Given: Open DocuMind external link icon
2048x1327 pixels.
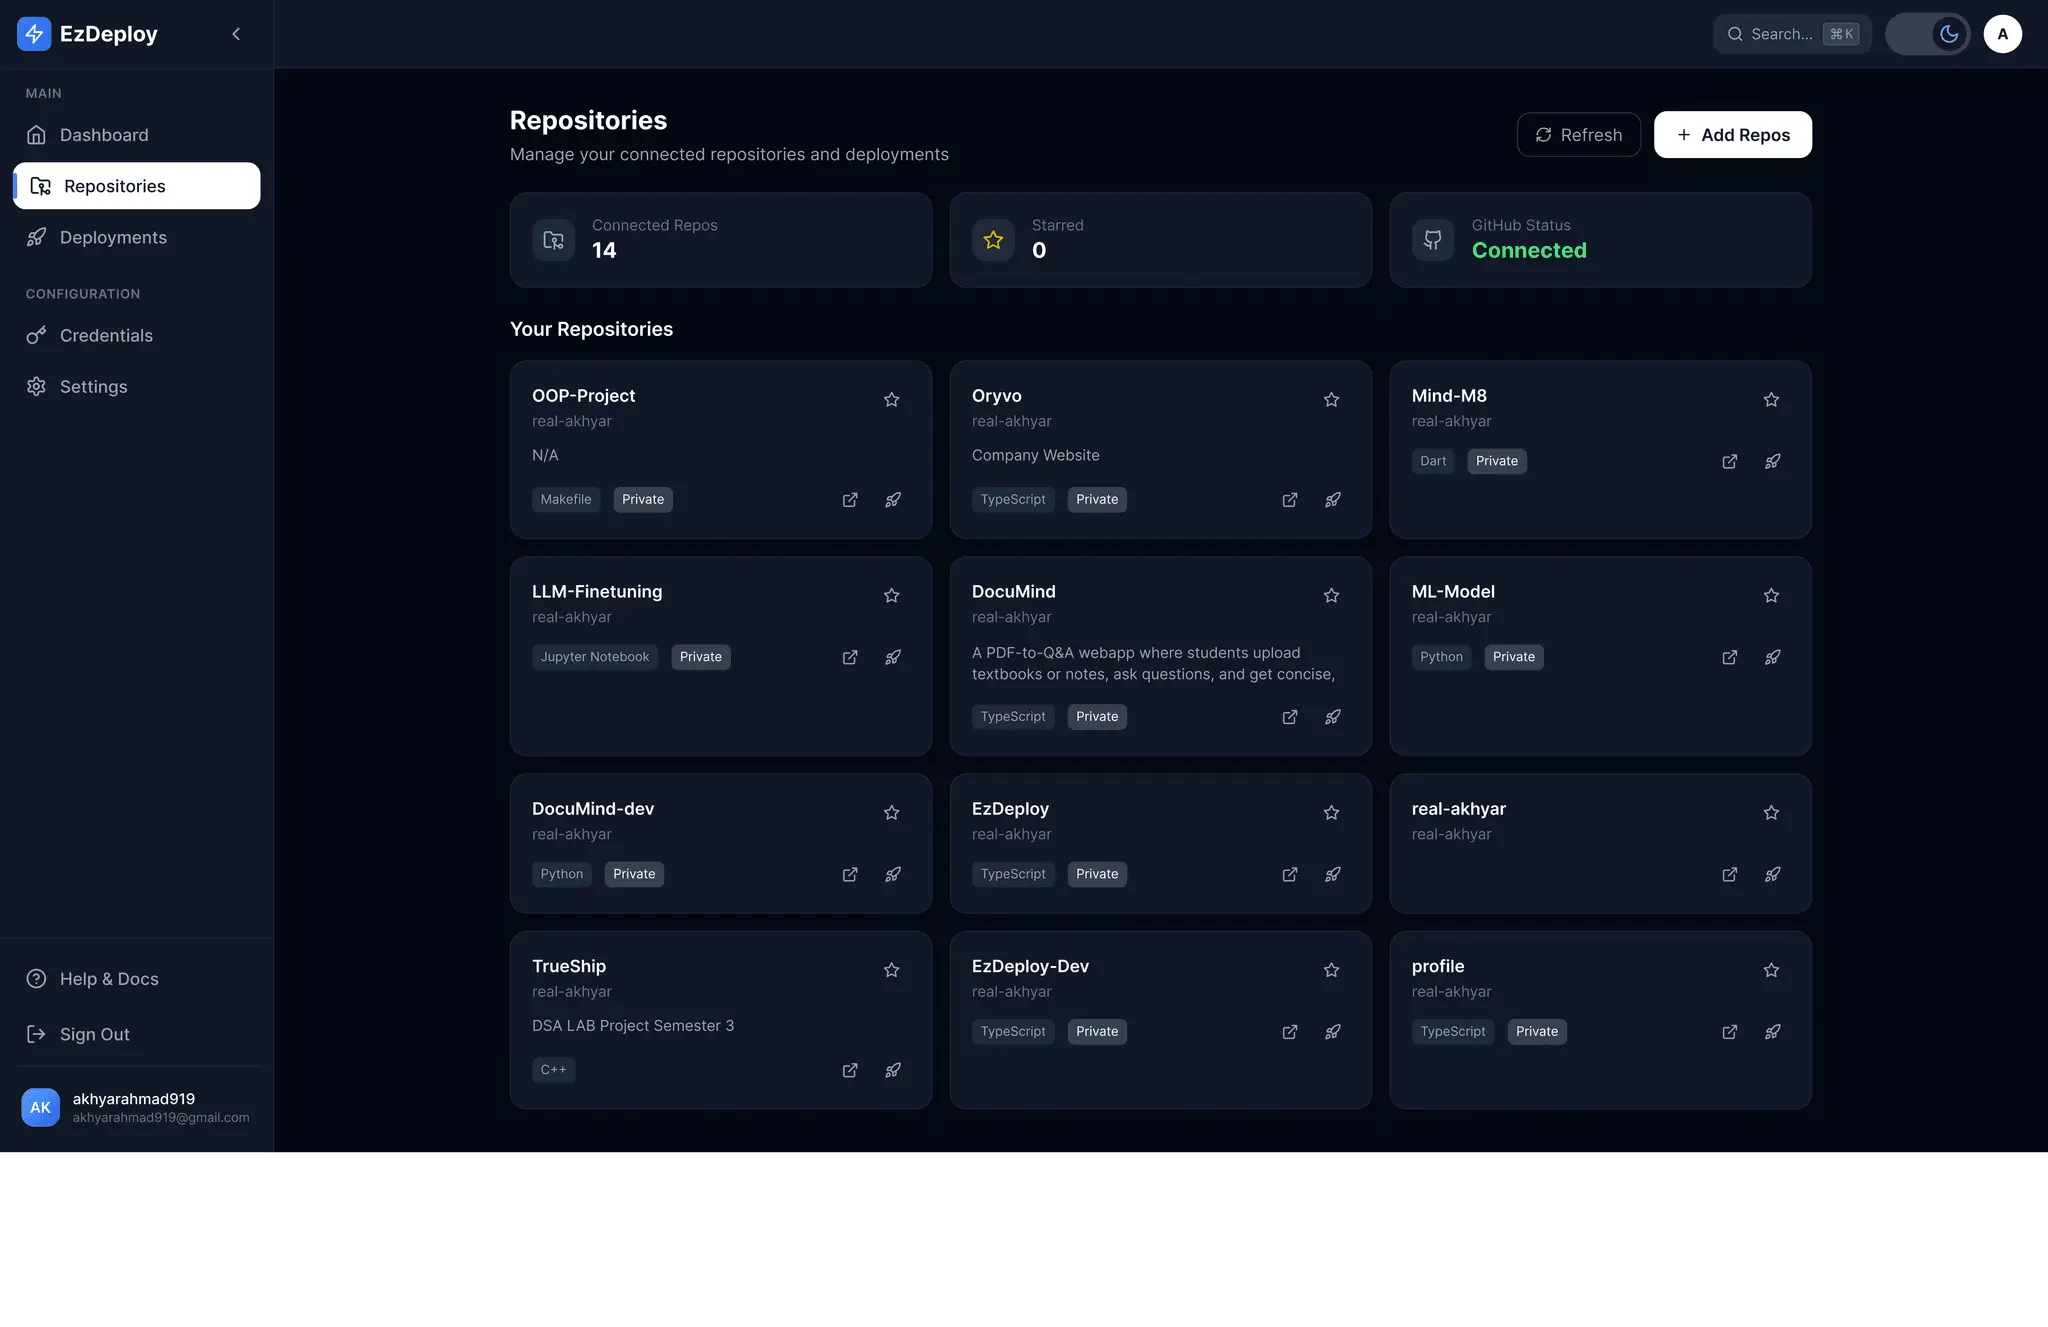Looking at the screenshot, I should coord(1290,717).
